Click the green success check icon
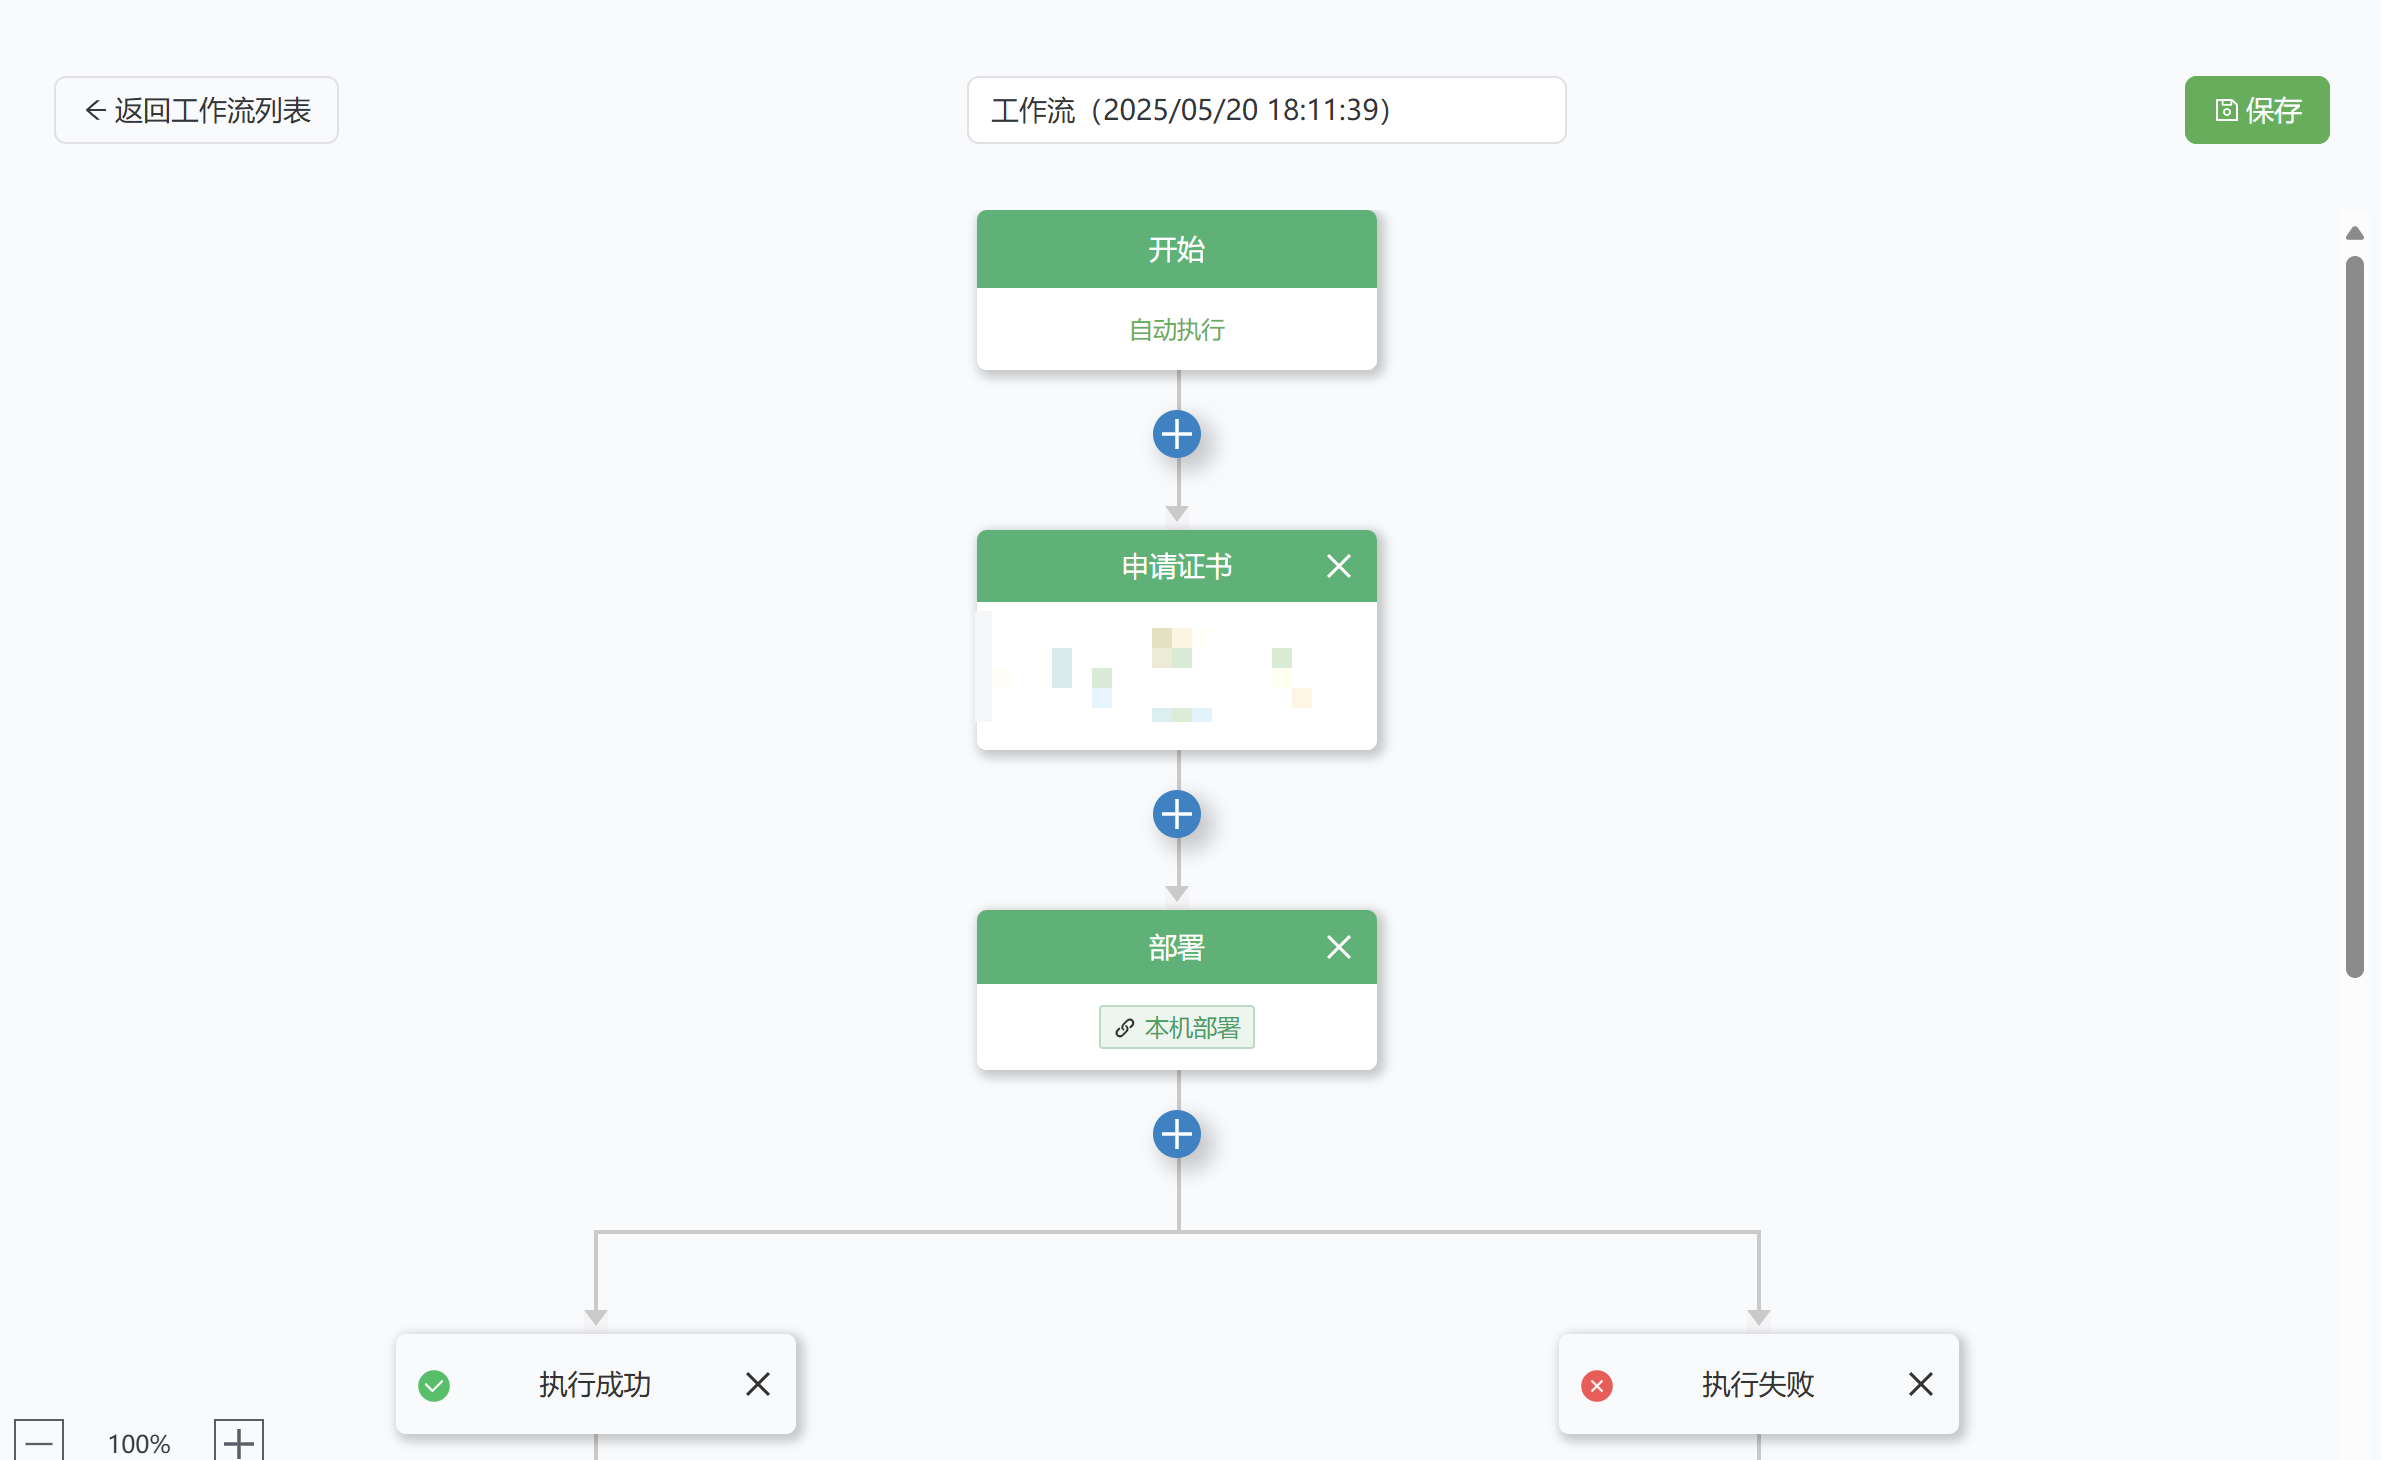The width and height of the screenshot is (2381, 1460). (434, 1385)
